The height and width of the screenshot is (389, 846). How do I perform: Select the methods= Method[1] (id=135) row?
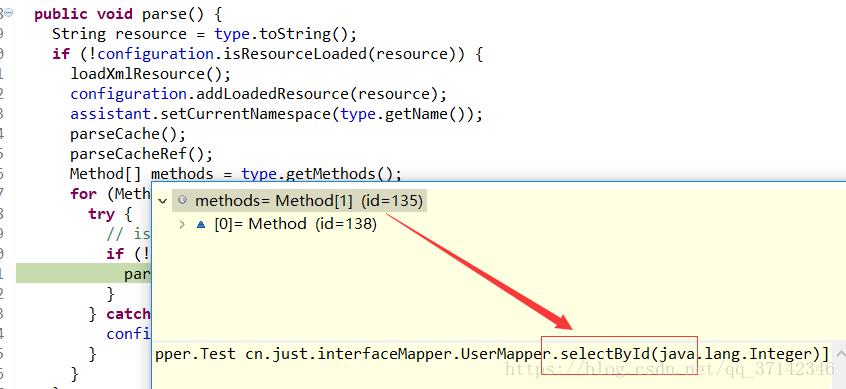tap(299, 201)
